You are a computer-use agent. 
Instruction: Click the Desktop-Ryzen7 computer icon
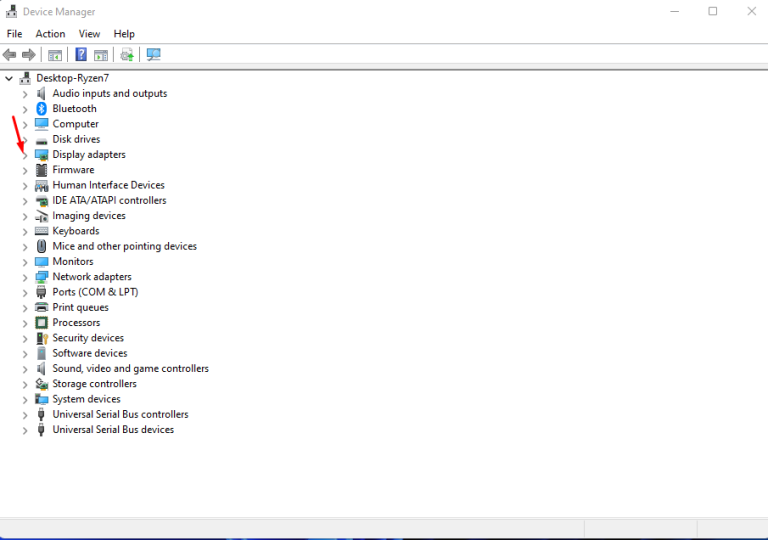pyautogui.click(x=25, y=78)
